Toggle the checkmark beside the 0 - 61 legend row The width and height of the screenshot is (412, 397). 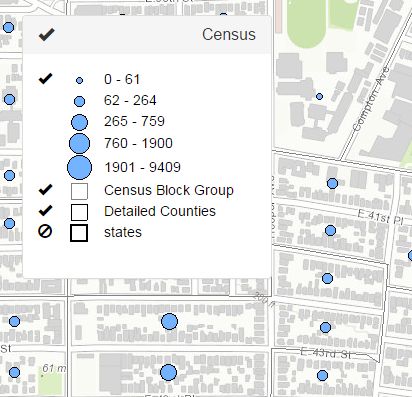[45, 79]
